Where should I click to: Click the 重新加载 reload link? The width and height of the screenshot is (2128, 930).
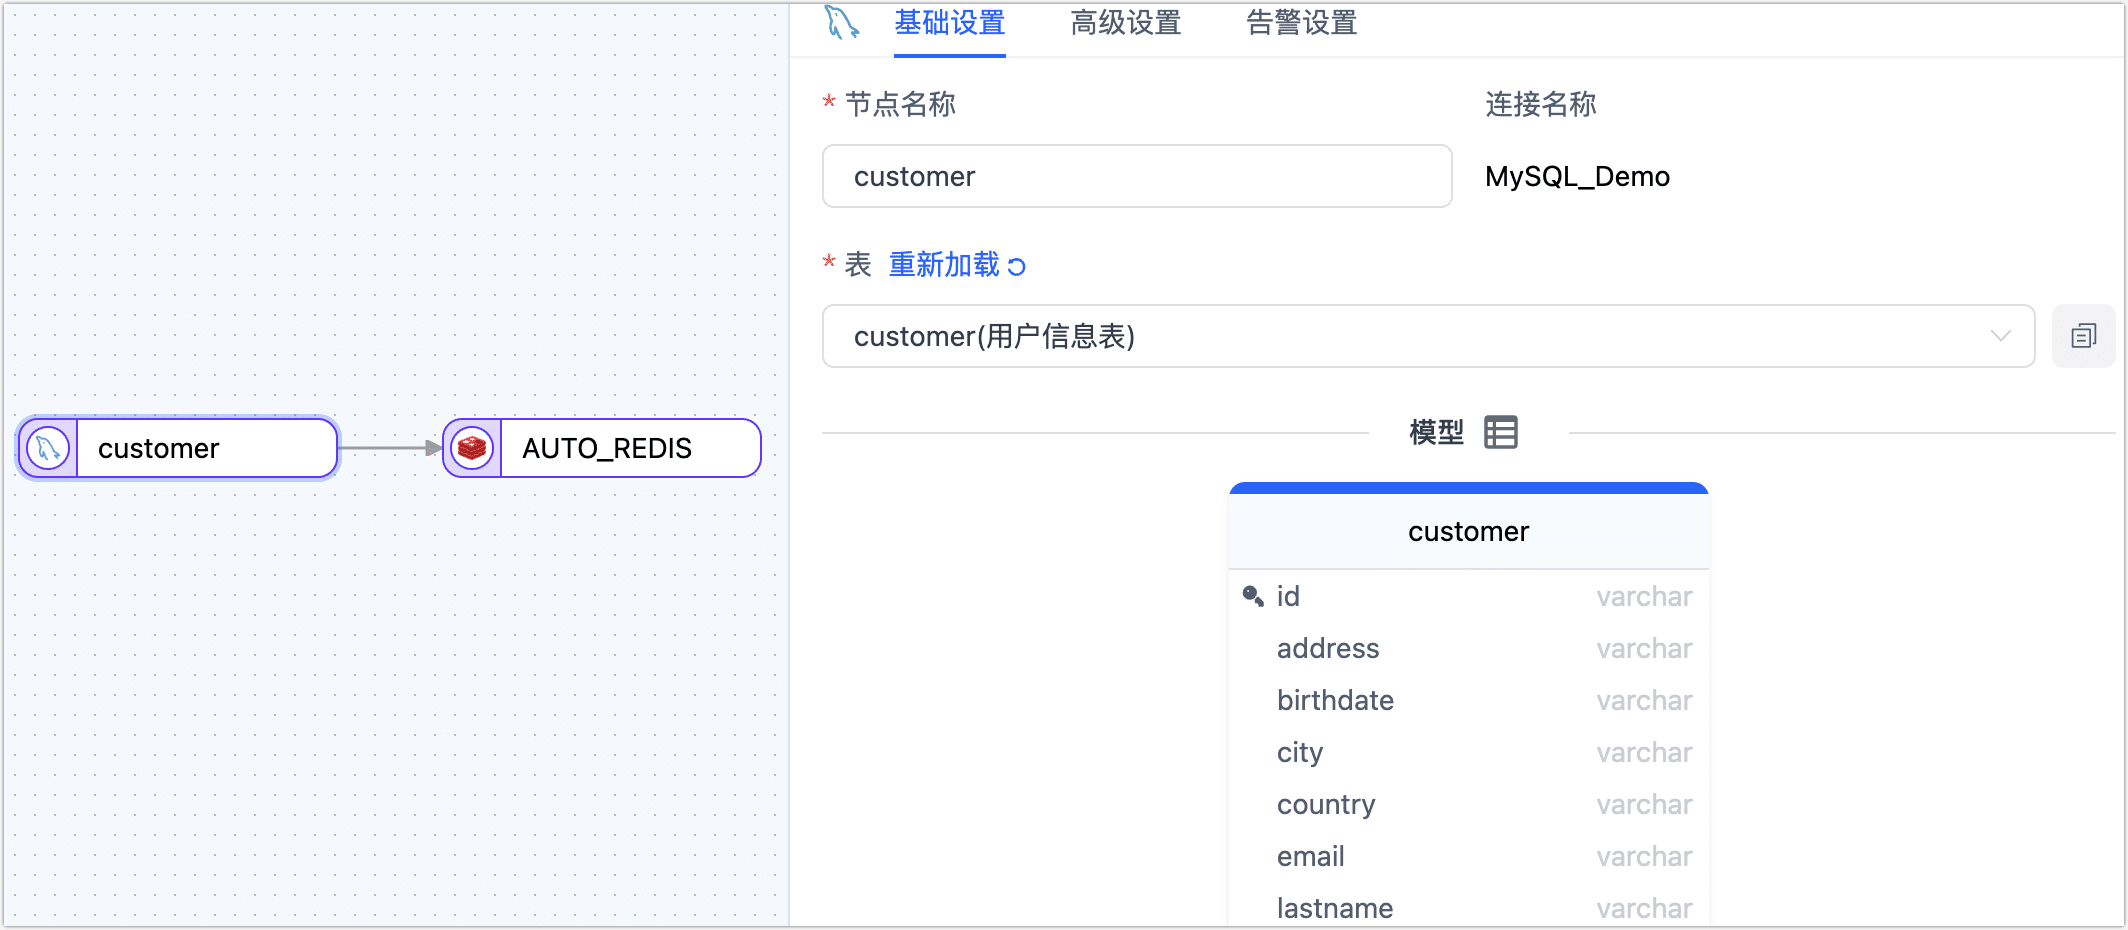click(x=945, y=264)
